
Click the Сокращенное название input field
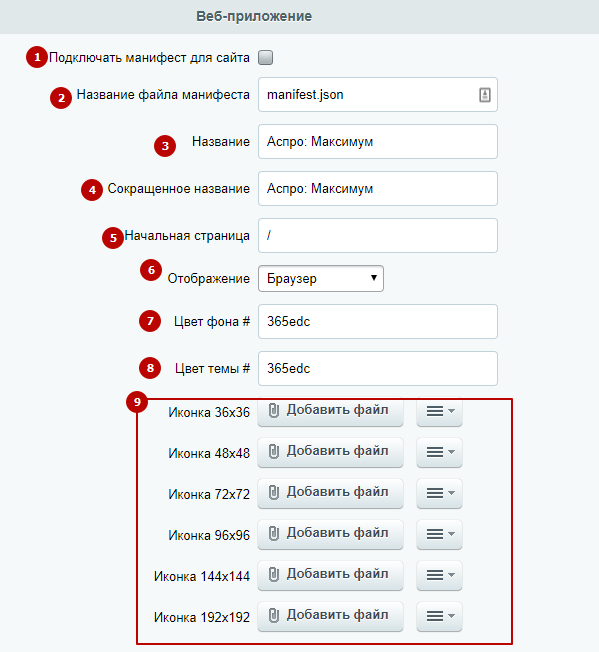(x=378, y=188)
